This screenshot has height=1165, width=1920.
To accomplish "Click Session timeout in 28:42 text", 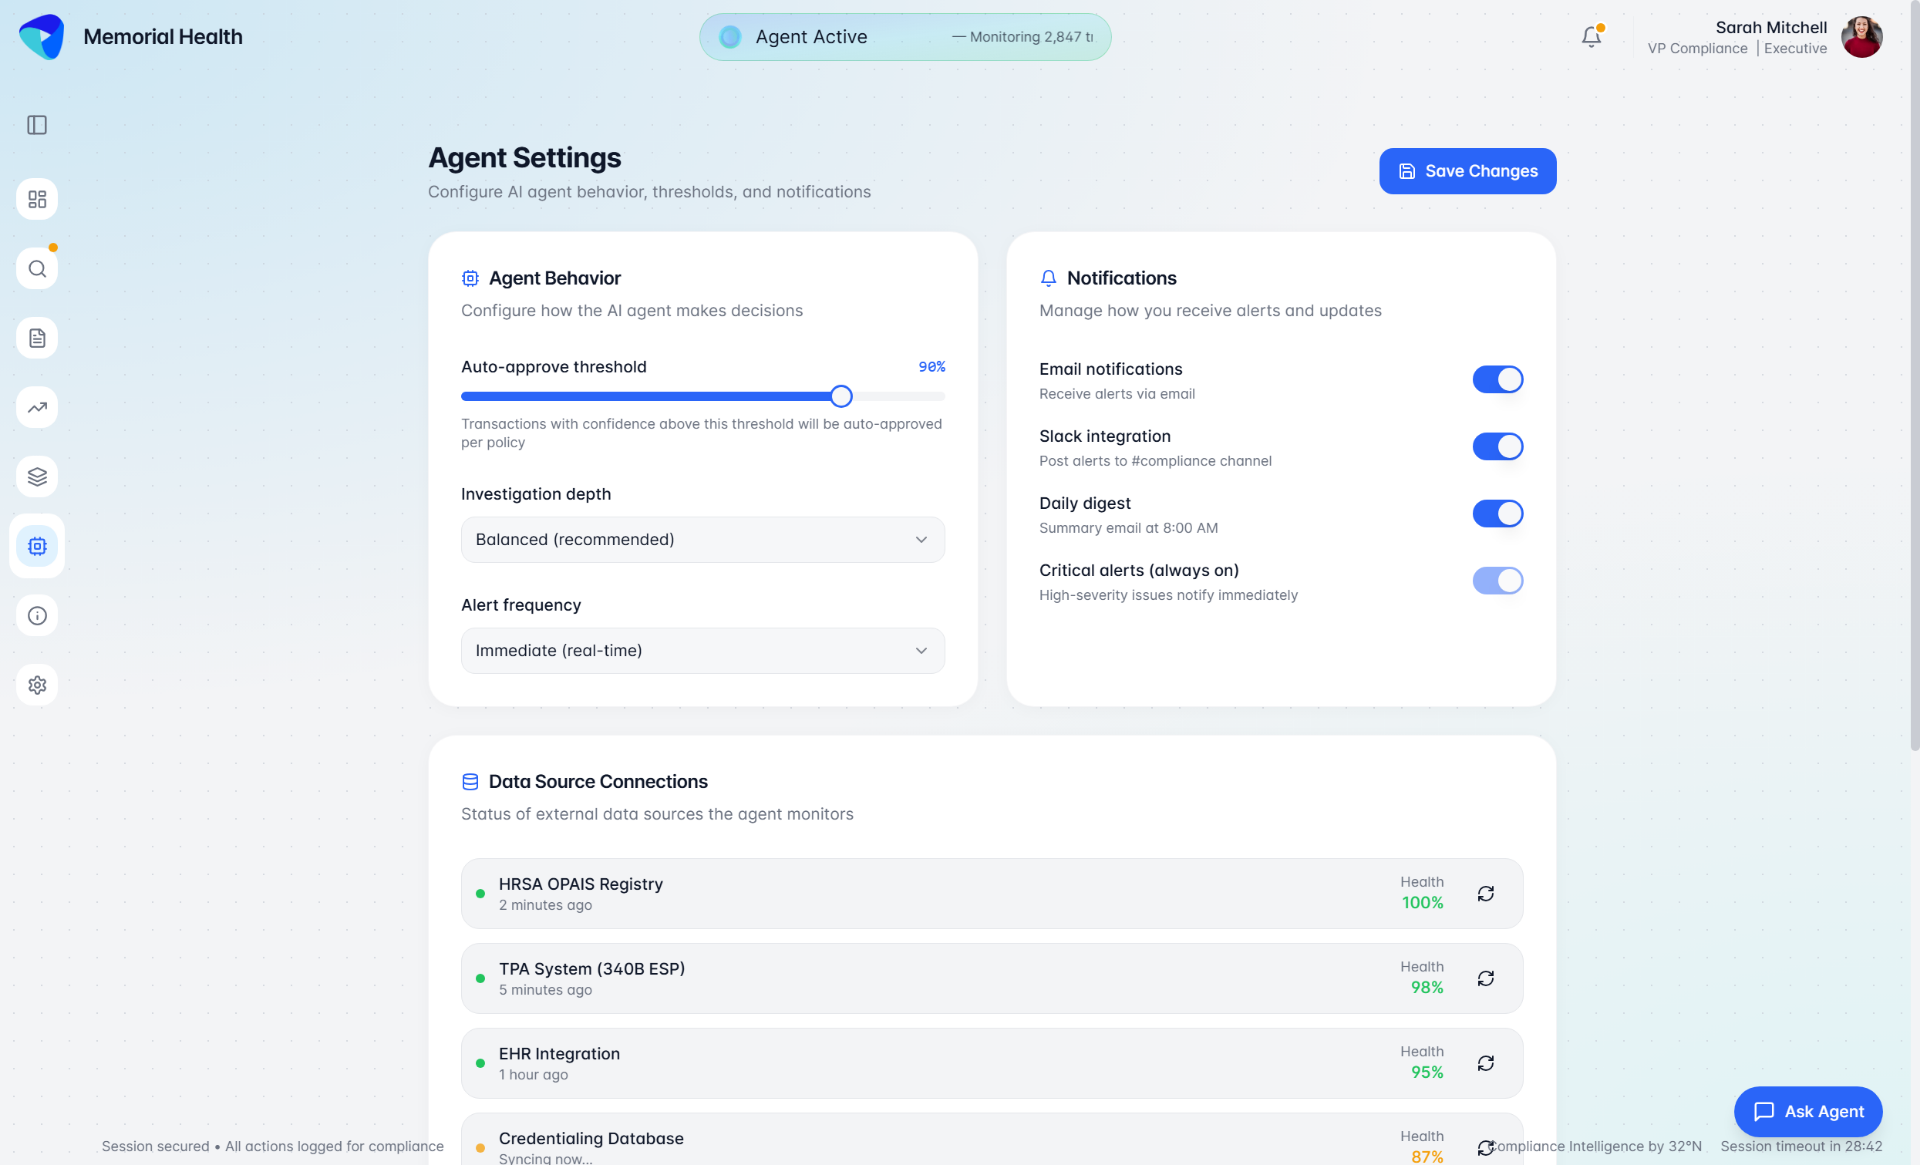I will click(1801, 1146).
